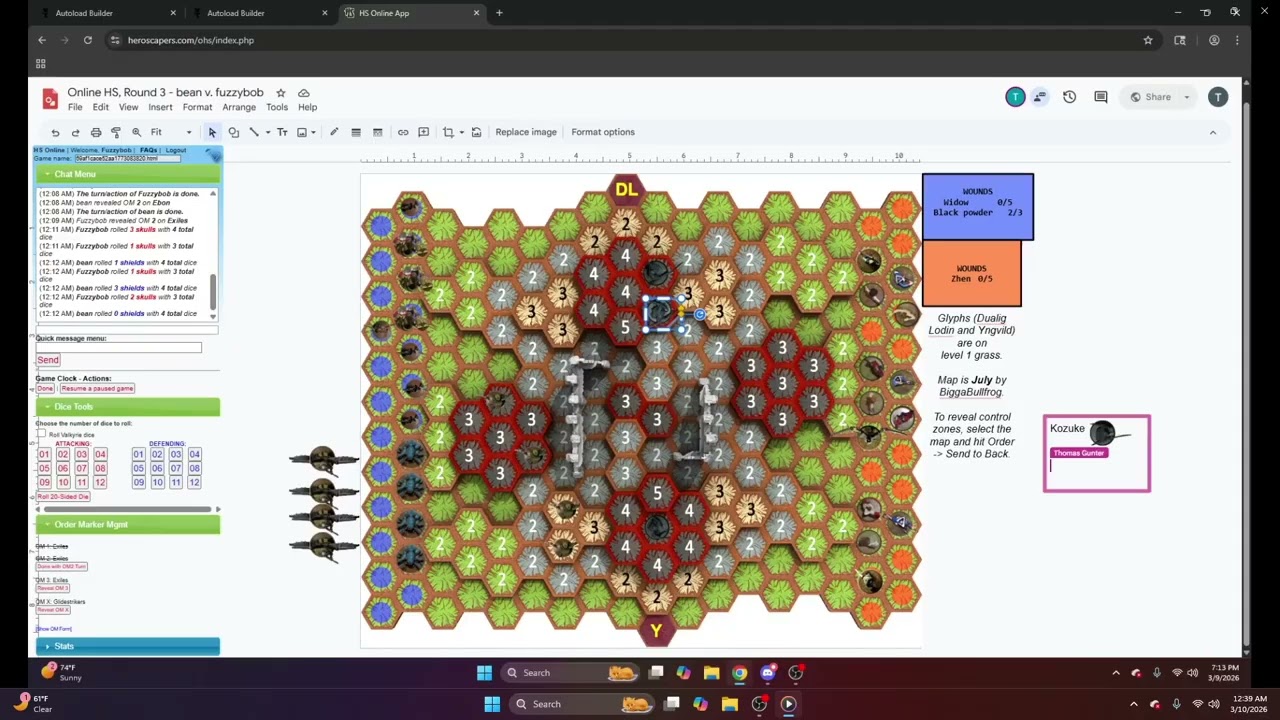Open the Arrange menu
The width and height of the screenshot is (1280, 720).
point(239,107)
